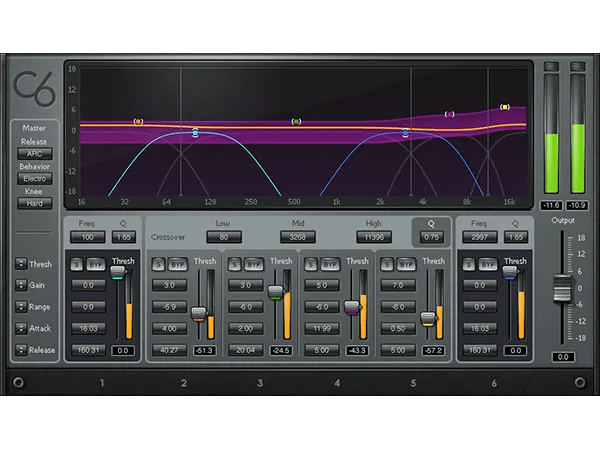The image size is (600, 450).
Task: Click the band 3 release value 20.04
Action: click(246, 350)
